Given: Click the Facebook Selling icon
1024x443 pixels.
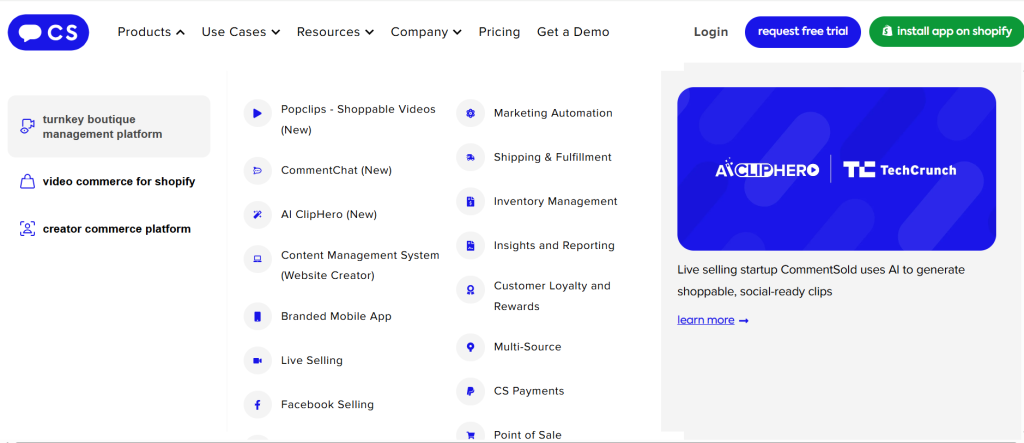Looking at the screenshot, I should (x=257, y=405).
